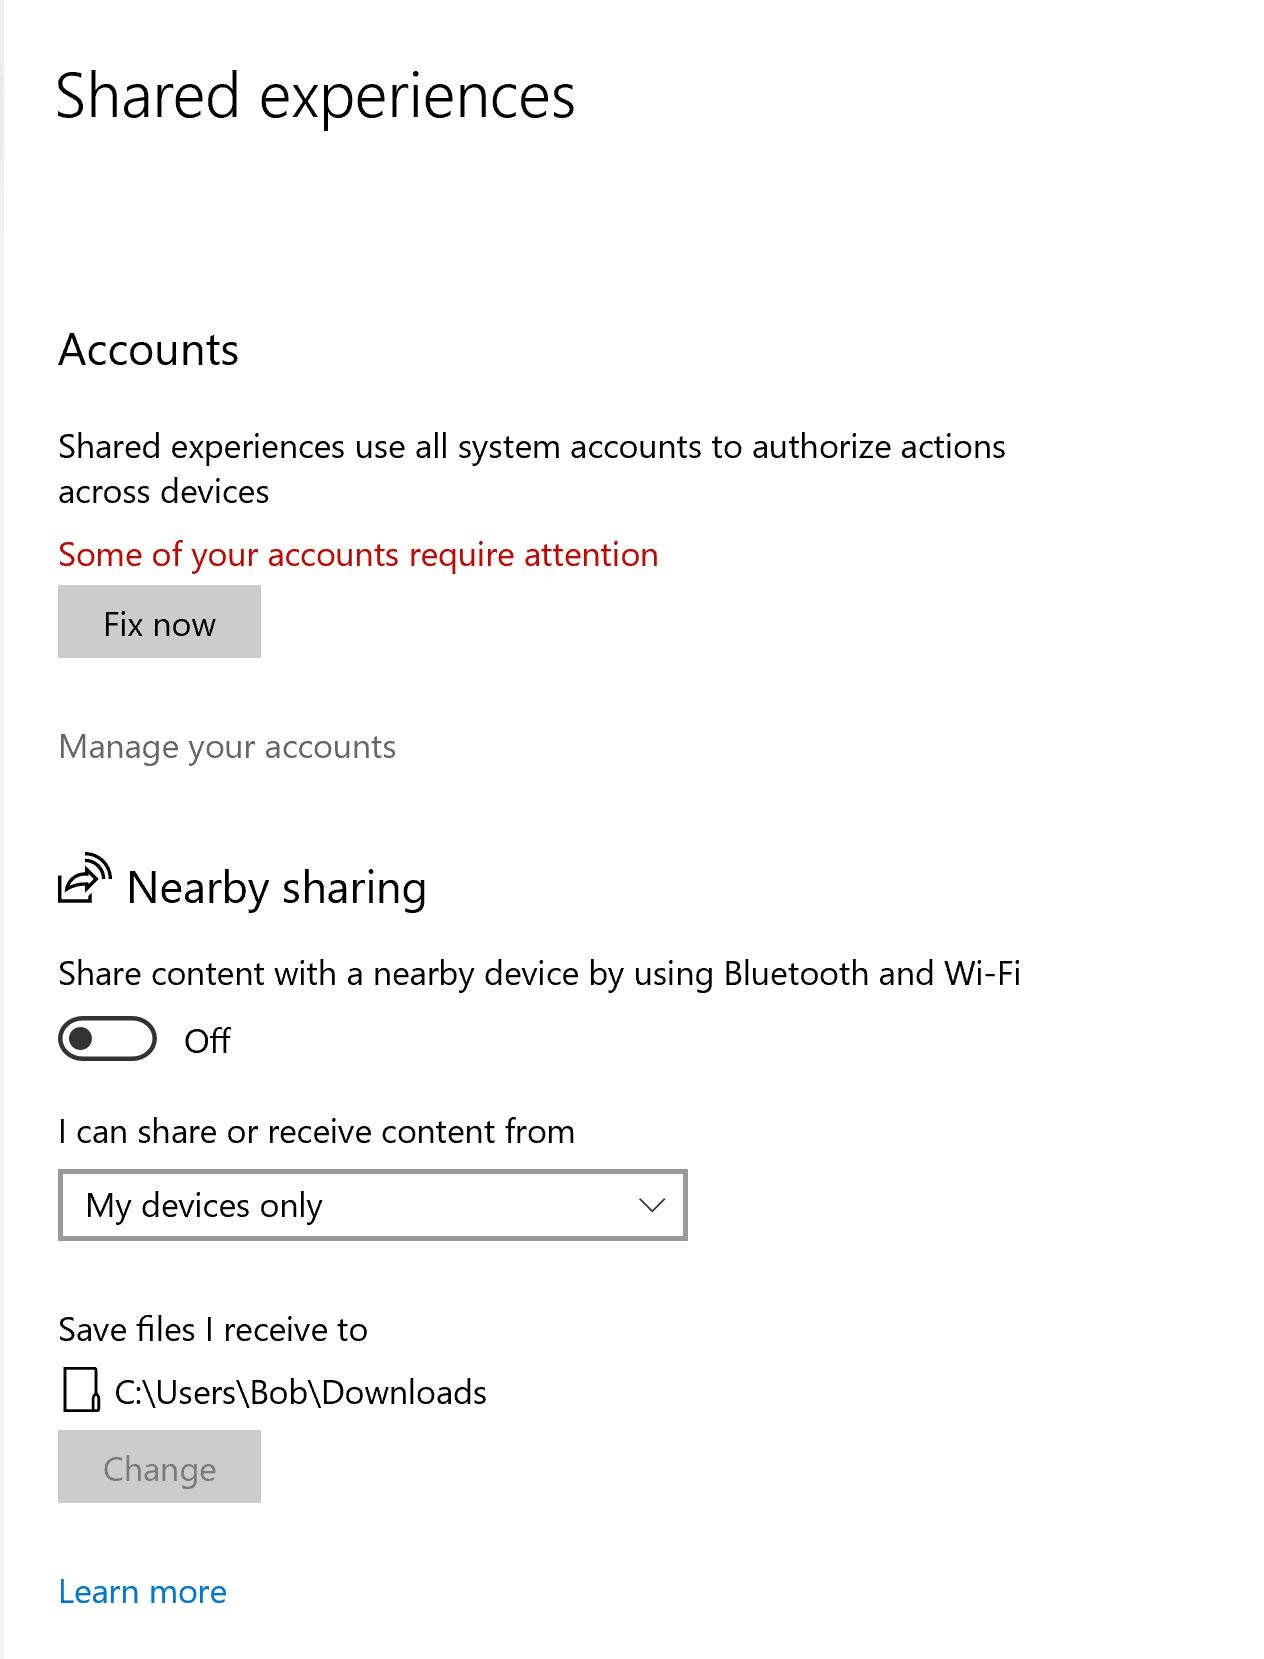Open the My devices only dropdown
This screenshot has height=1659, width=1264.
tap(372, 1205)
